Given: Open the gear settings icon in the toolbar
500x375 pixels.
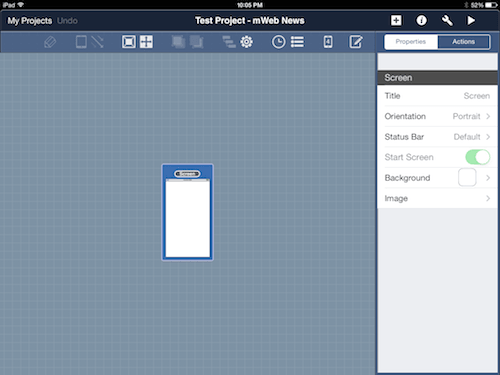Looking at the screenshot, I should click(x=247, y=42).
